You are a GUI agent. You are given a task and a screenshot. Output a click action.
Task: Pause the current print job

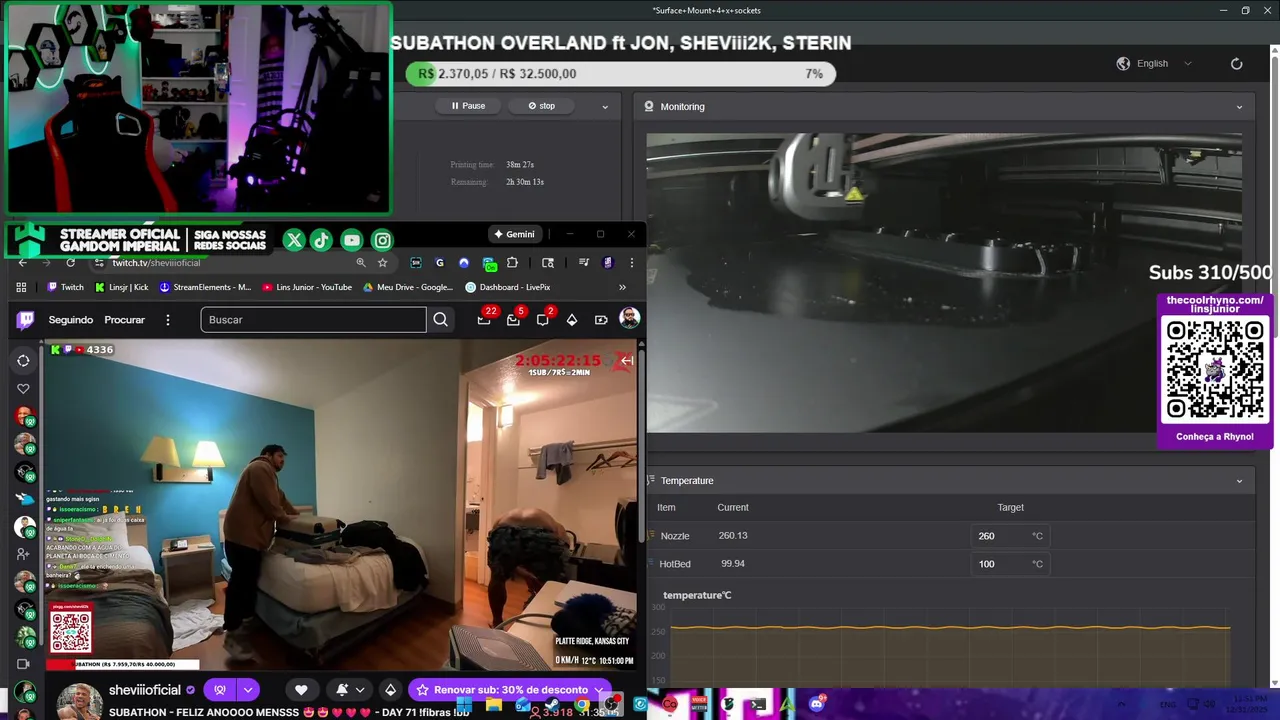(468, 106)
